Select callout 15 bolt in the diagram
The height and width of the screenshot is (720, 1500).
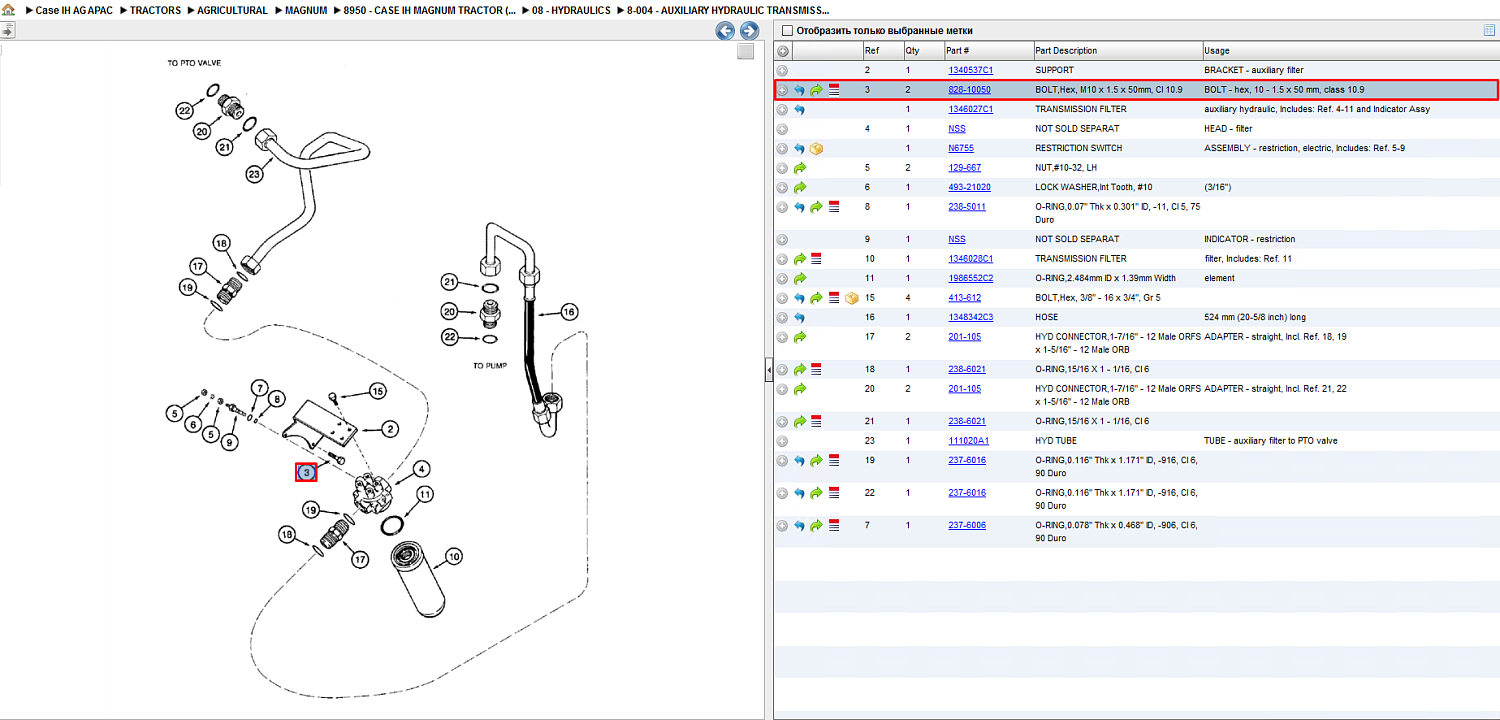tap(377, 390)
